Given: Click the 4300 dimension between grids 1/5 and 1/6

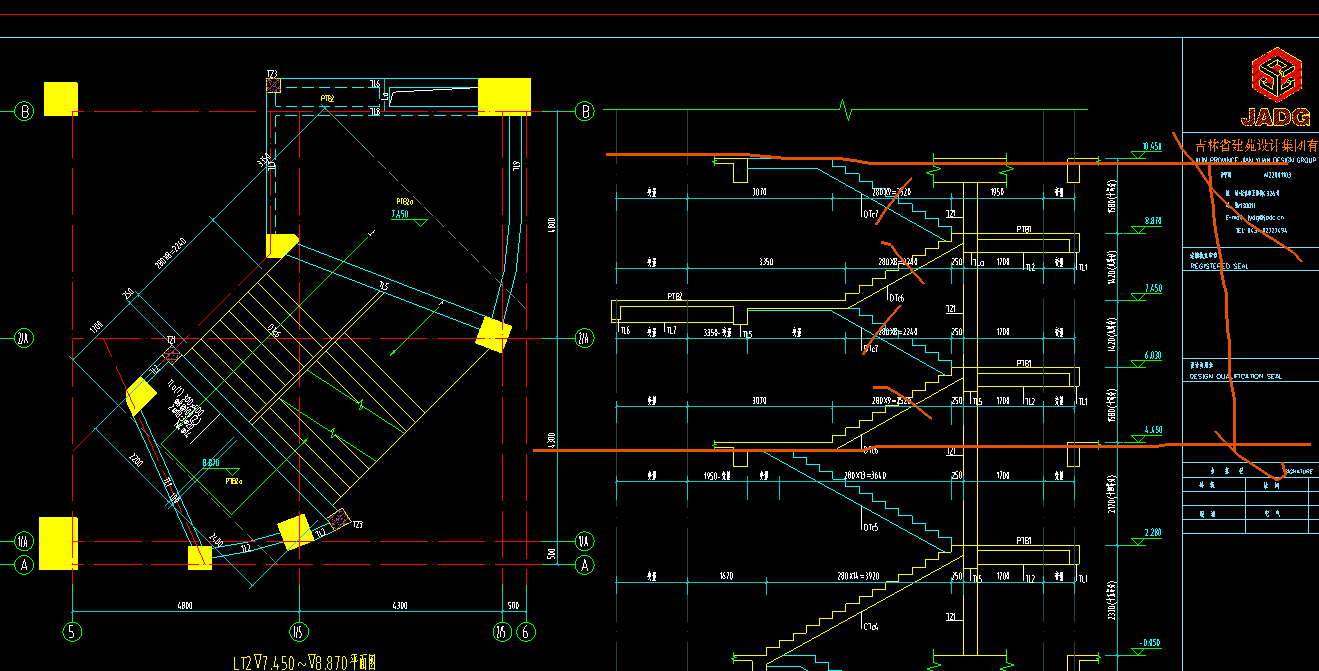Looking at the screenshot, I should pos(400,605).
